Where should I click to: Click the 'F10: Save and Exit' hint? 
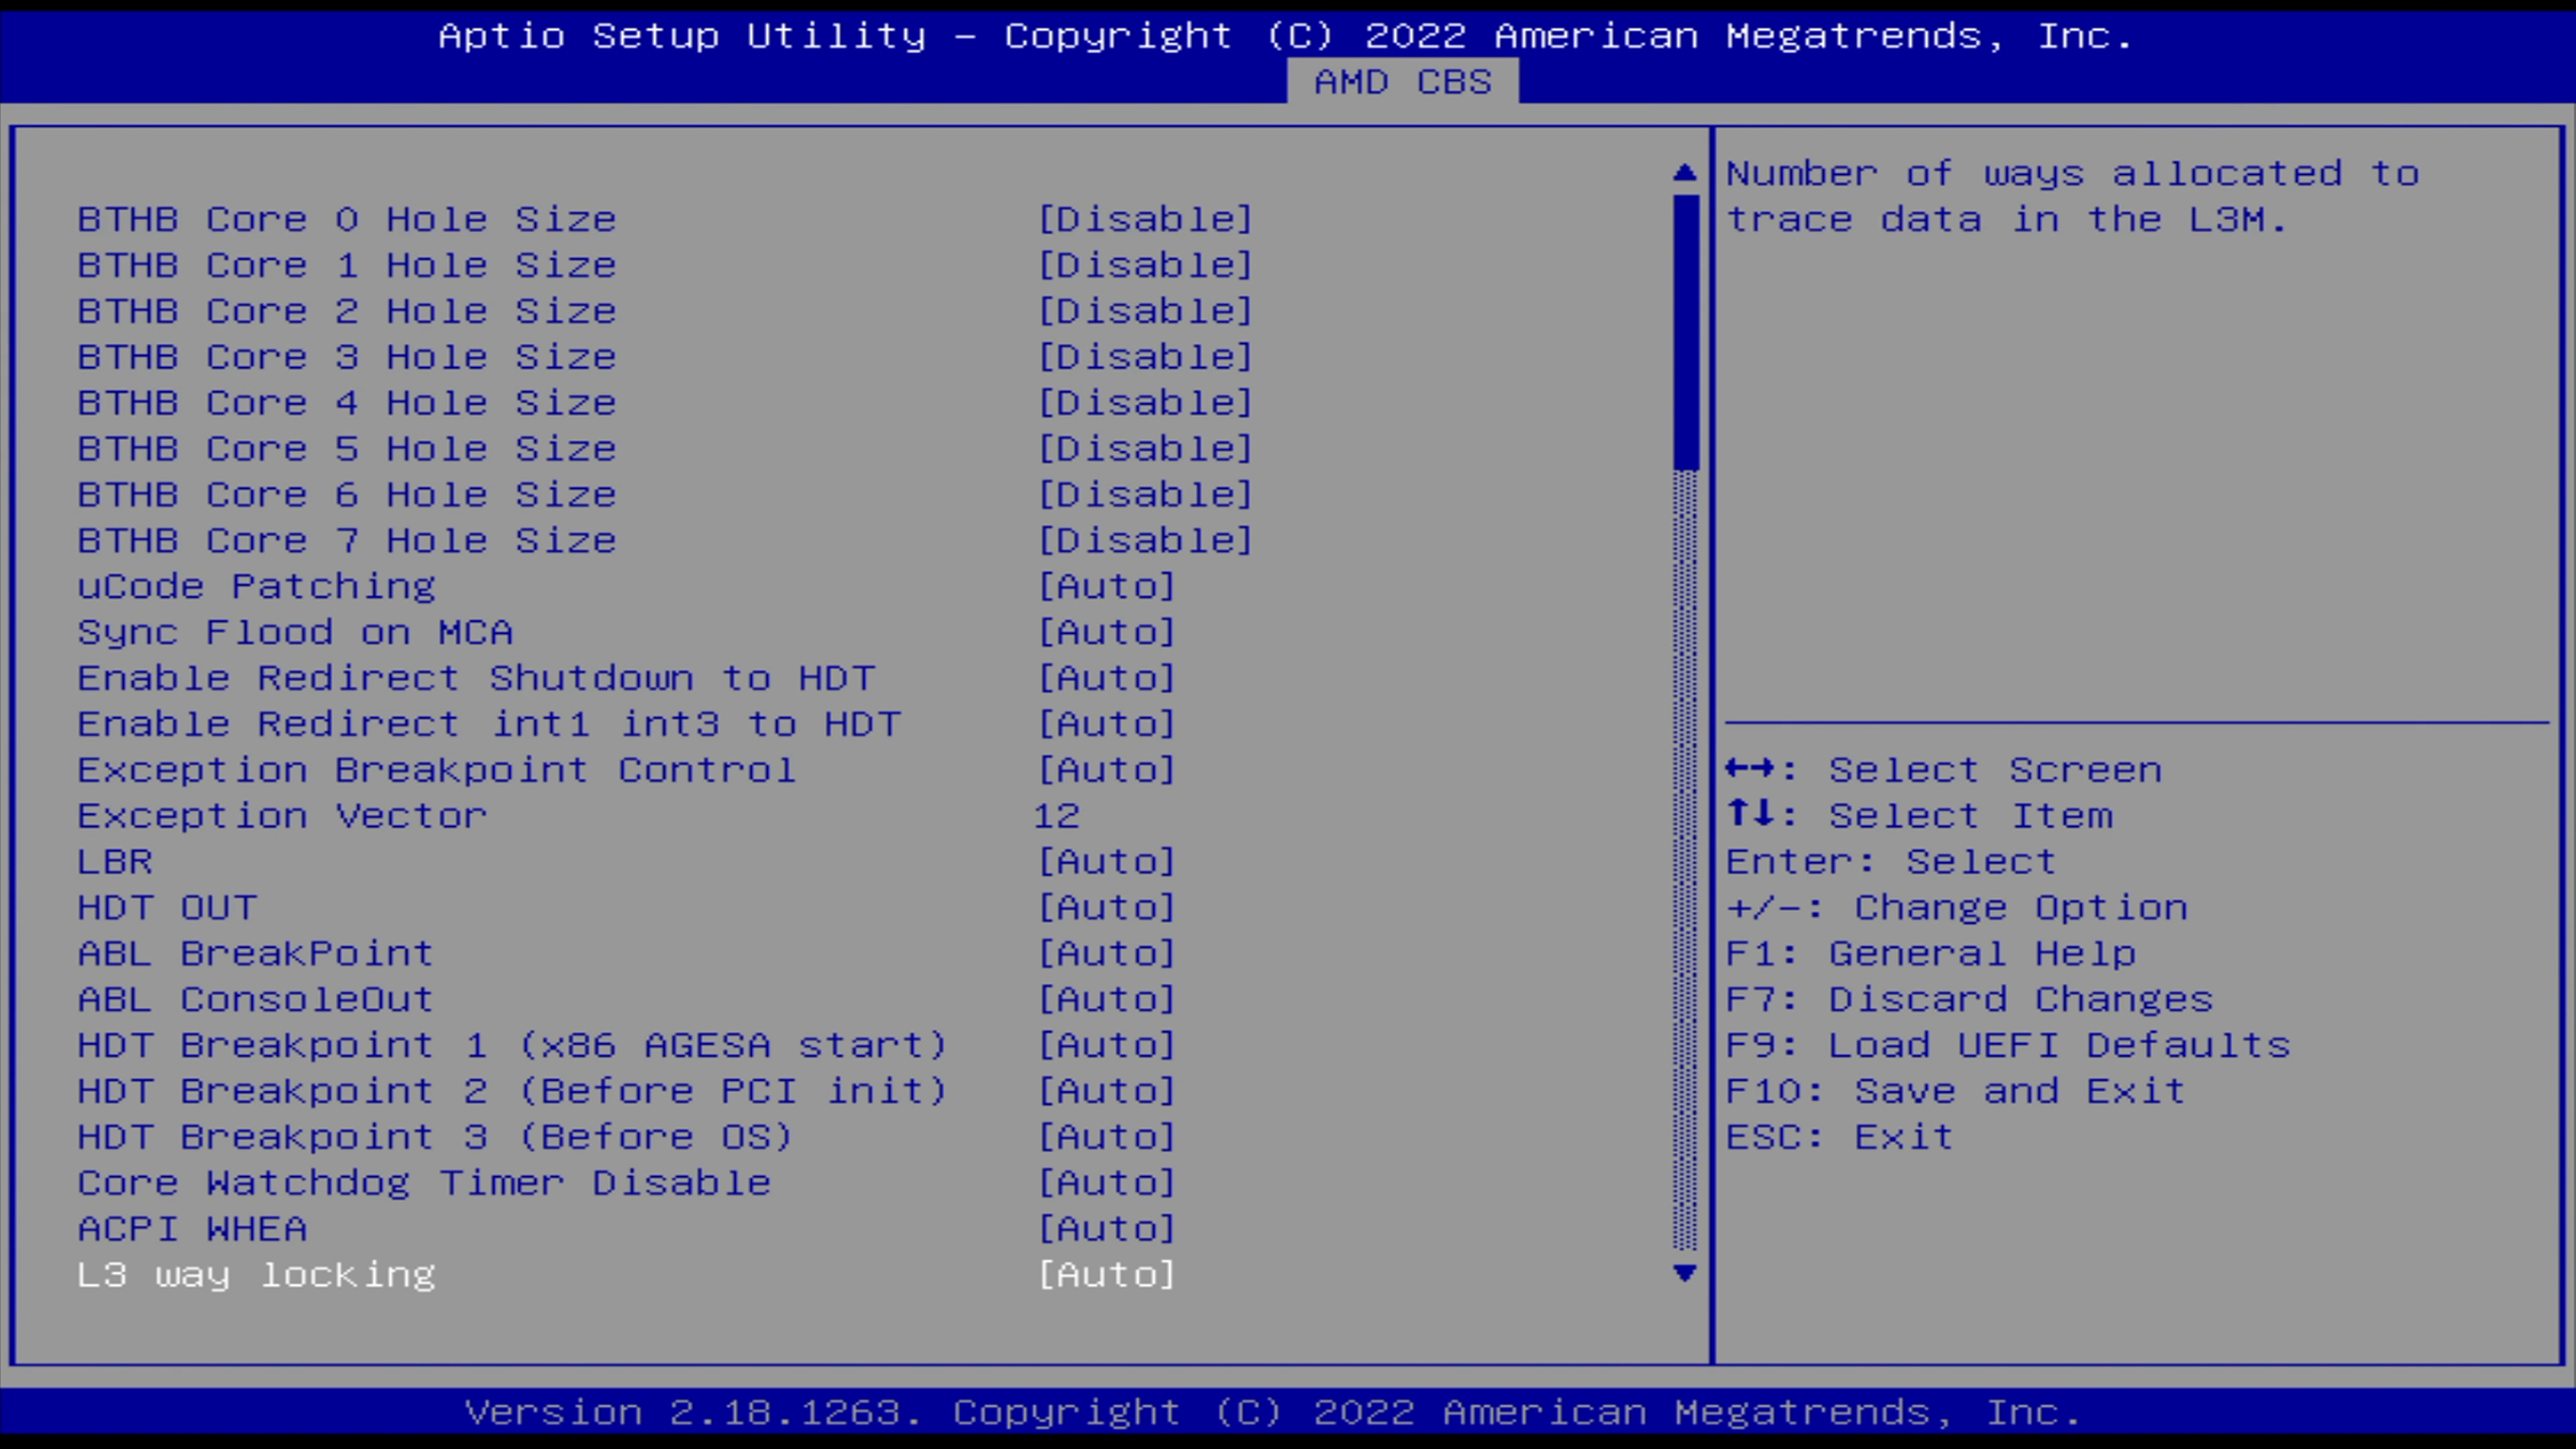1955,1091
